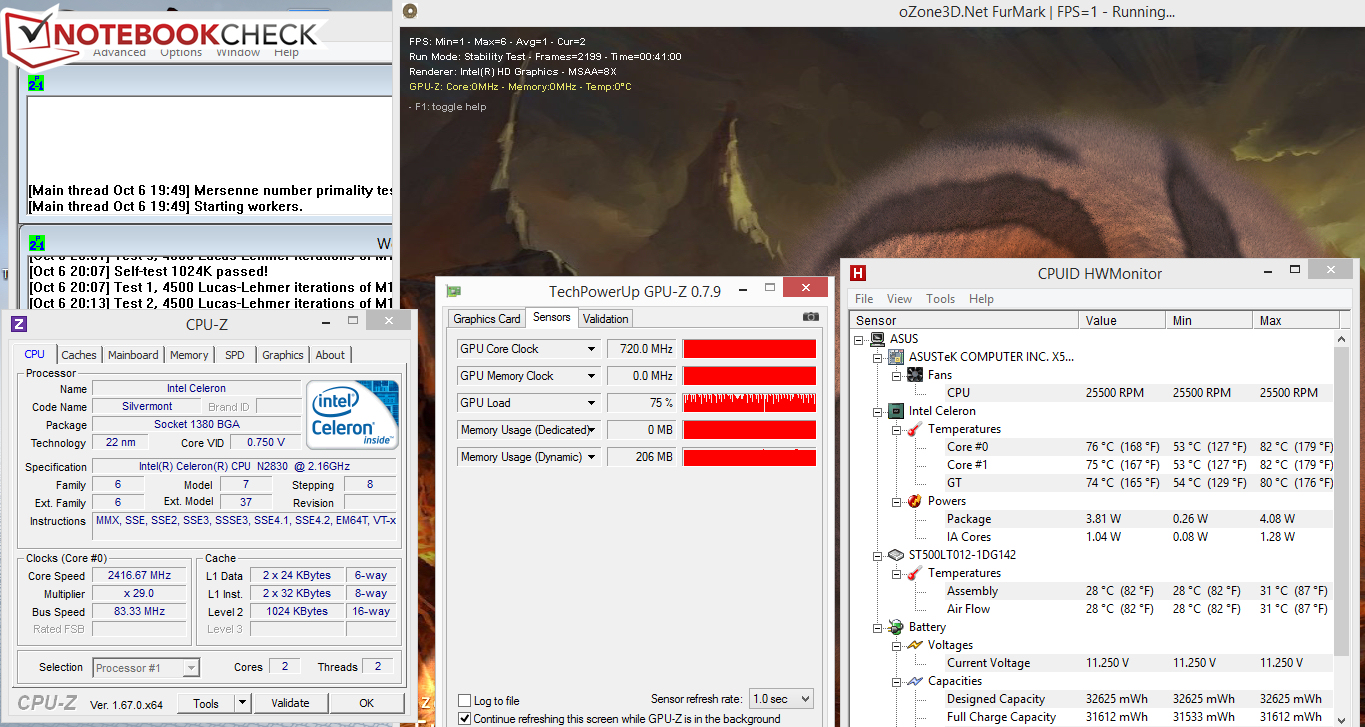Image resolution: width=1365 pixels, height=727 pixels.
Task: Collapse the Powers tree node
Action: point(897,501)
